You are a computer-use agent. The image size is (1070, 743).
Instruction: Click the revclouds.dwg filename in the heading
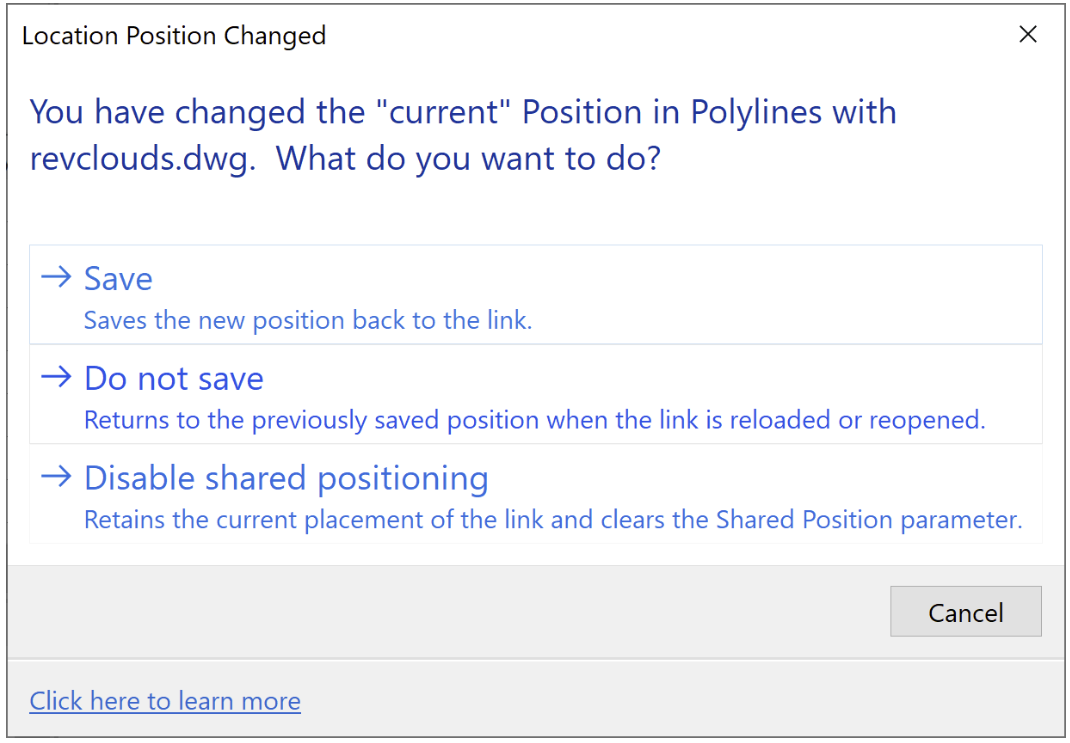click(142, 158)
